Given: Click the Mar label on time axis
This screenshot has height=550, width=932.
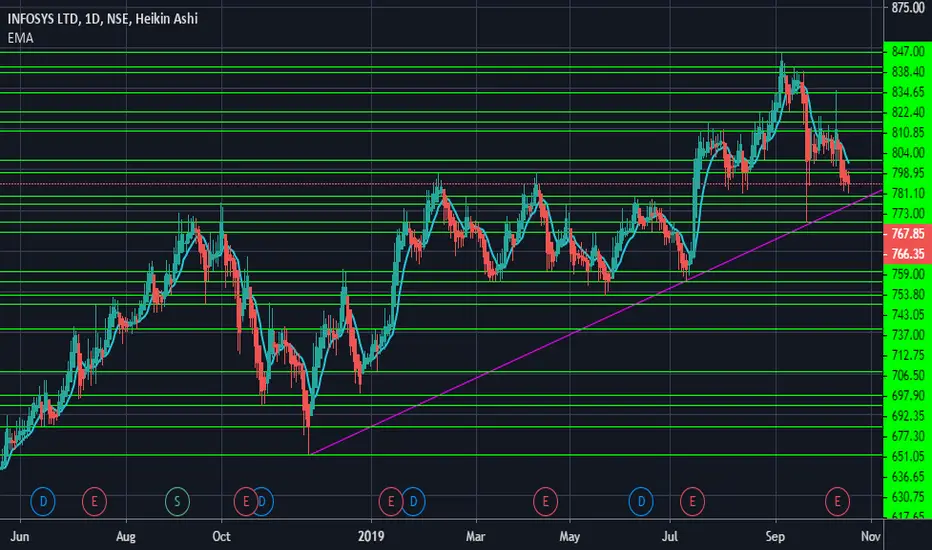Looking at the screenshot, I should (476, 536).
